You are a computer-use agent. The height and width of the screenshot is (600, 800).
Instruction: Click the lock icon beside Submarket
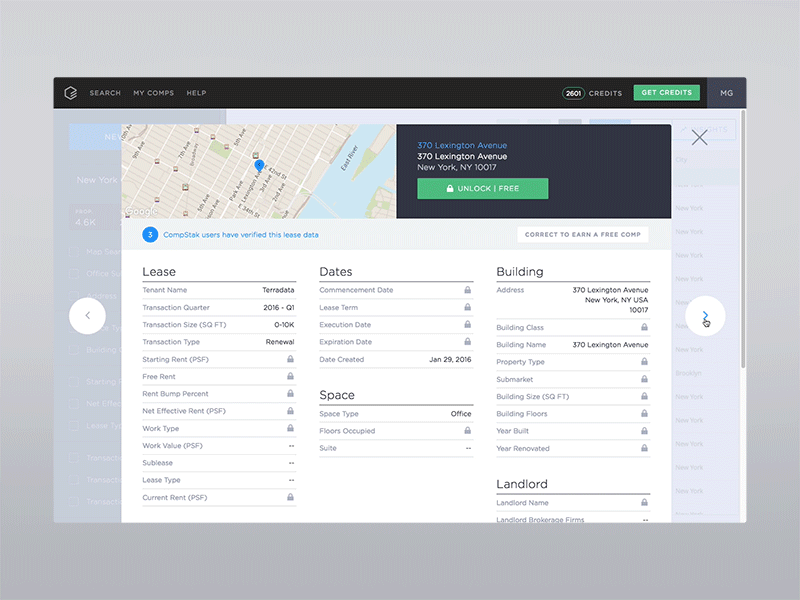click(x=645, y=379)
